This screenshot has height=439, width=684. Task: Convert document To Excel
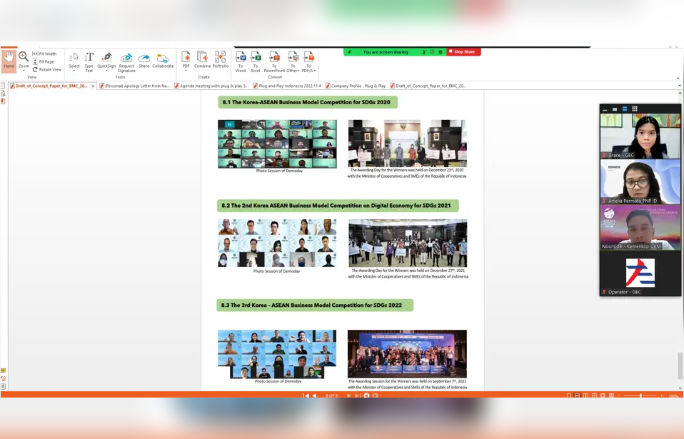[x=256, y=61]
